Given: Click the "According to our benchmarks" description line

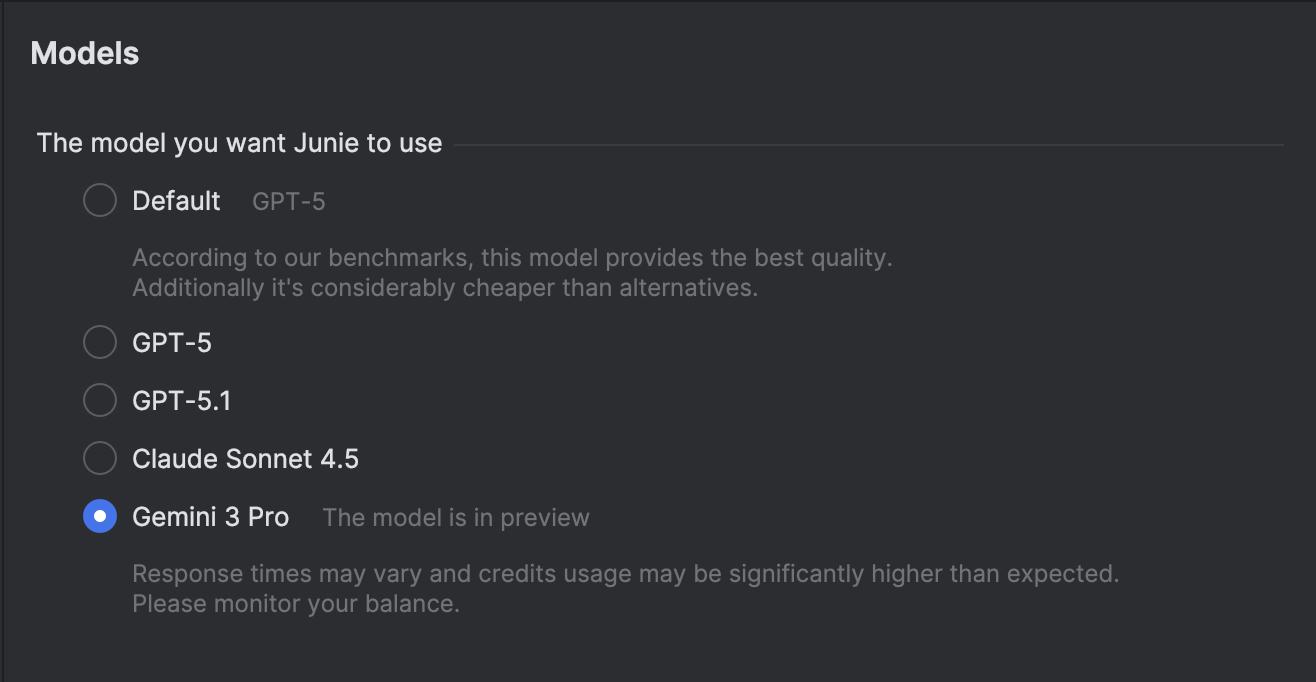Looking at the screenshot, I should pyautogui.click(x=512, y=258).
